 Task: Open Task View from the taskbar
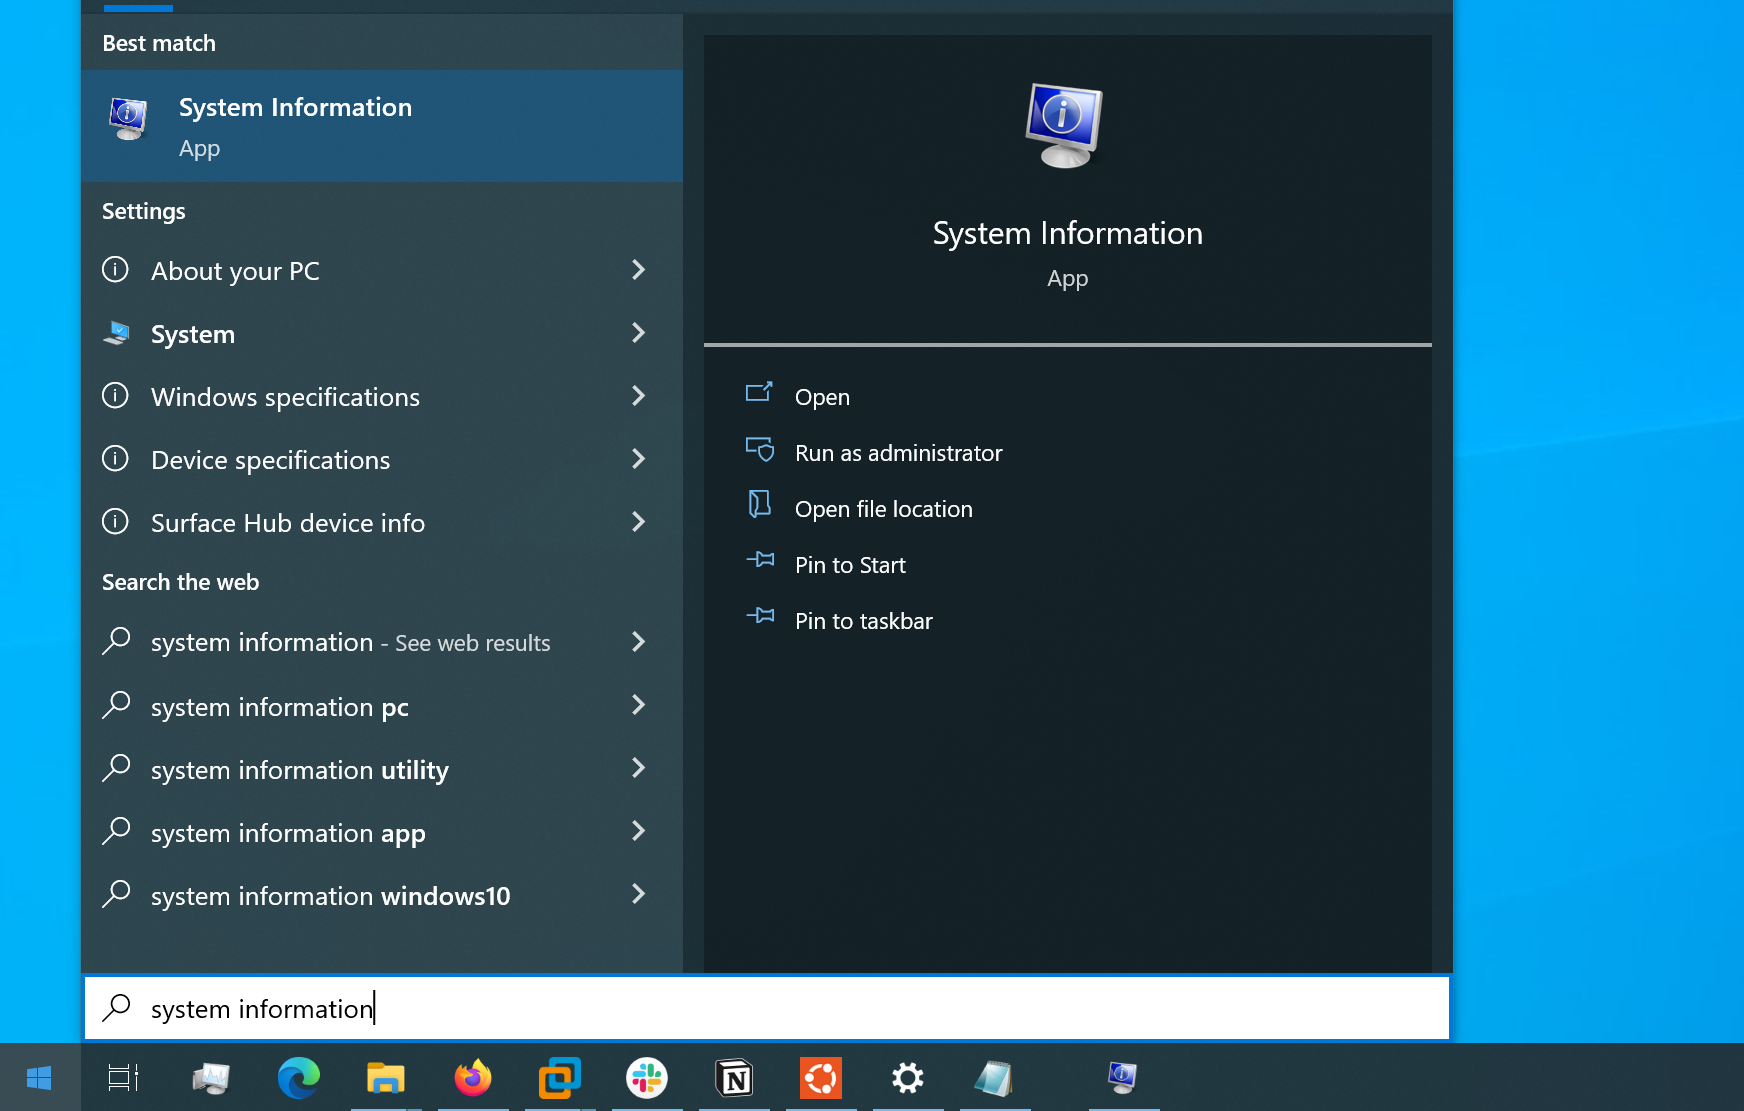point(123,1077)
